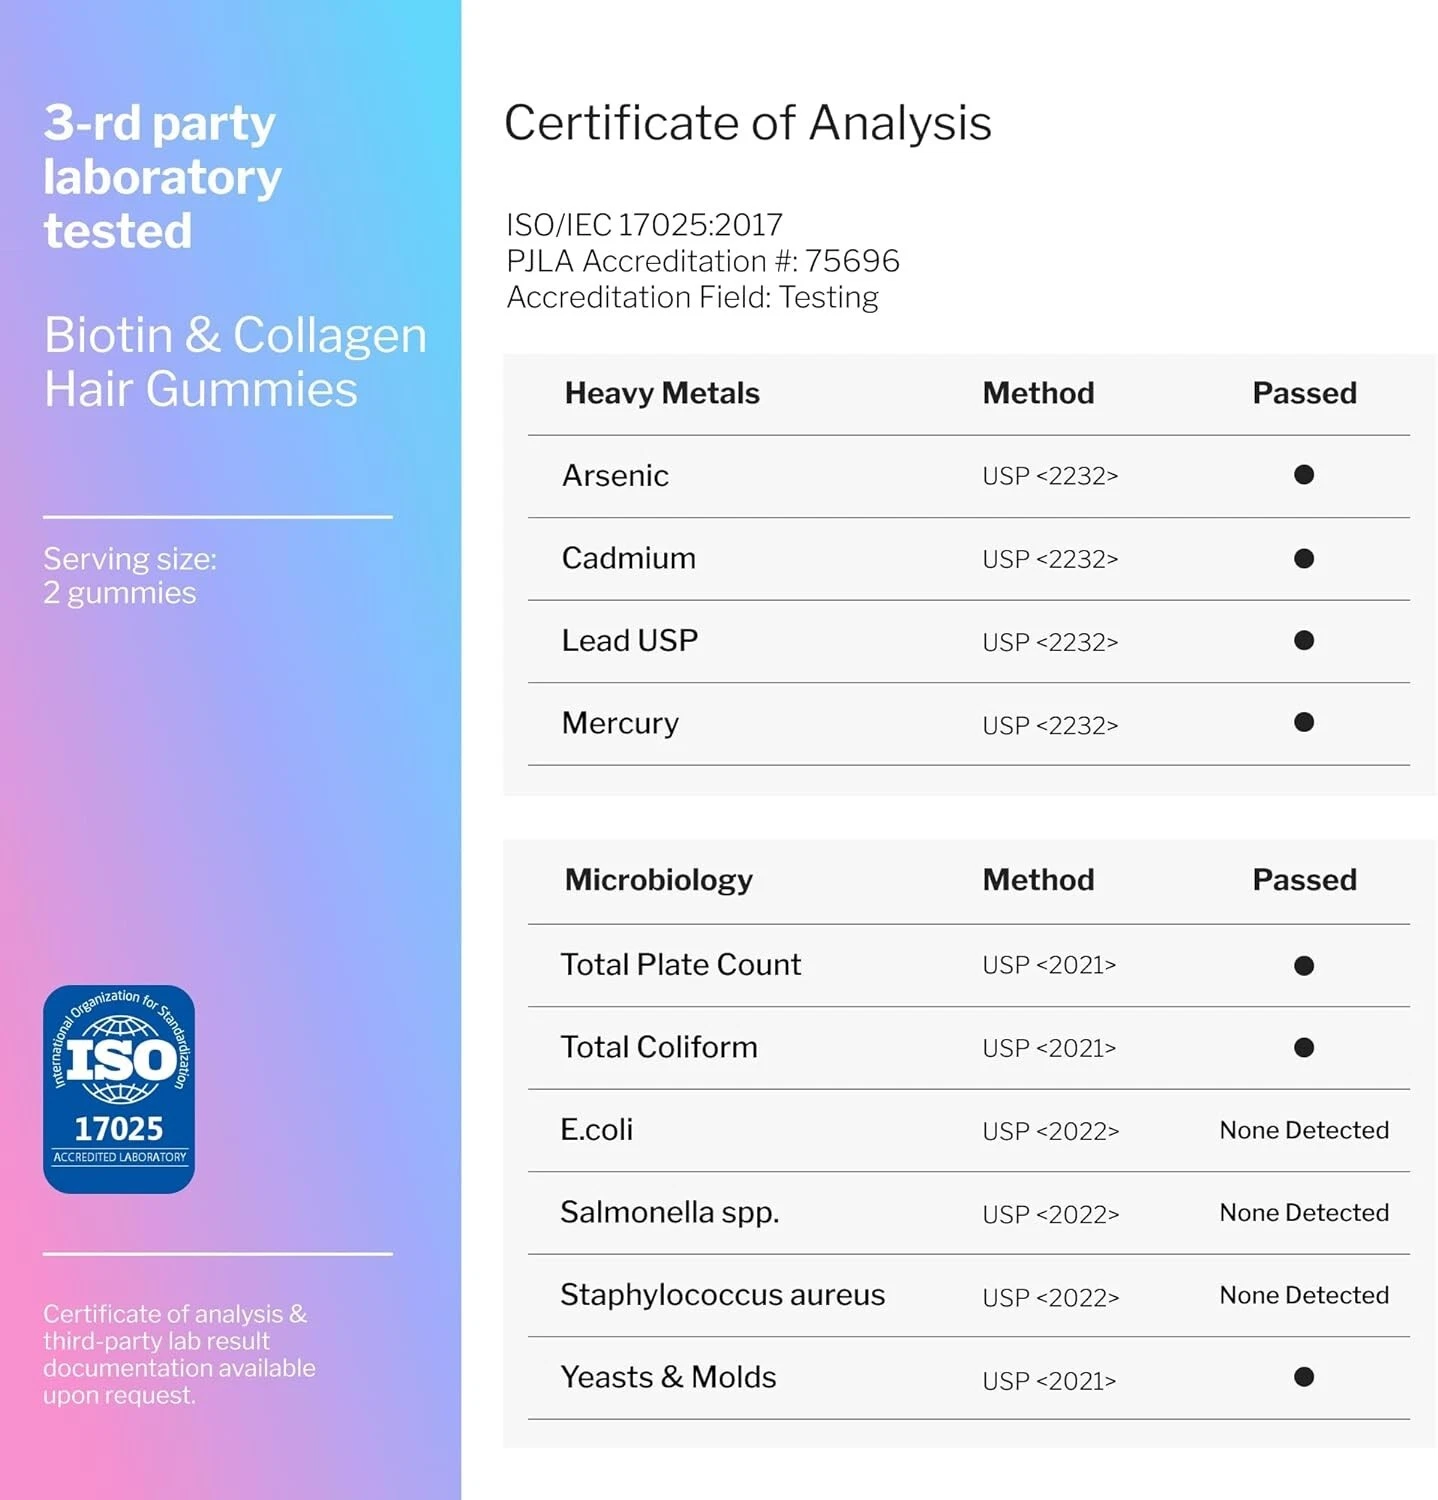Click the PJLA Accreditation number text
The width and height of the screenshot is (1438, 1500).
702,261
